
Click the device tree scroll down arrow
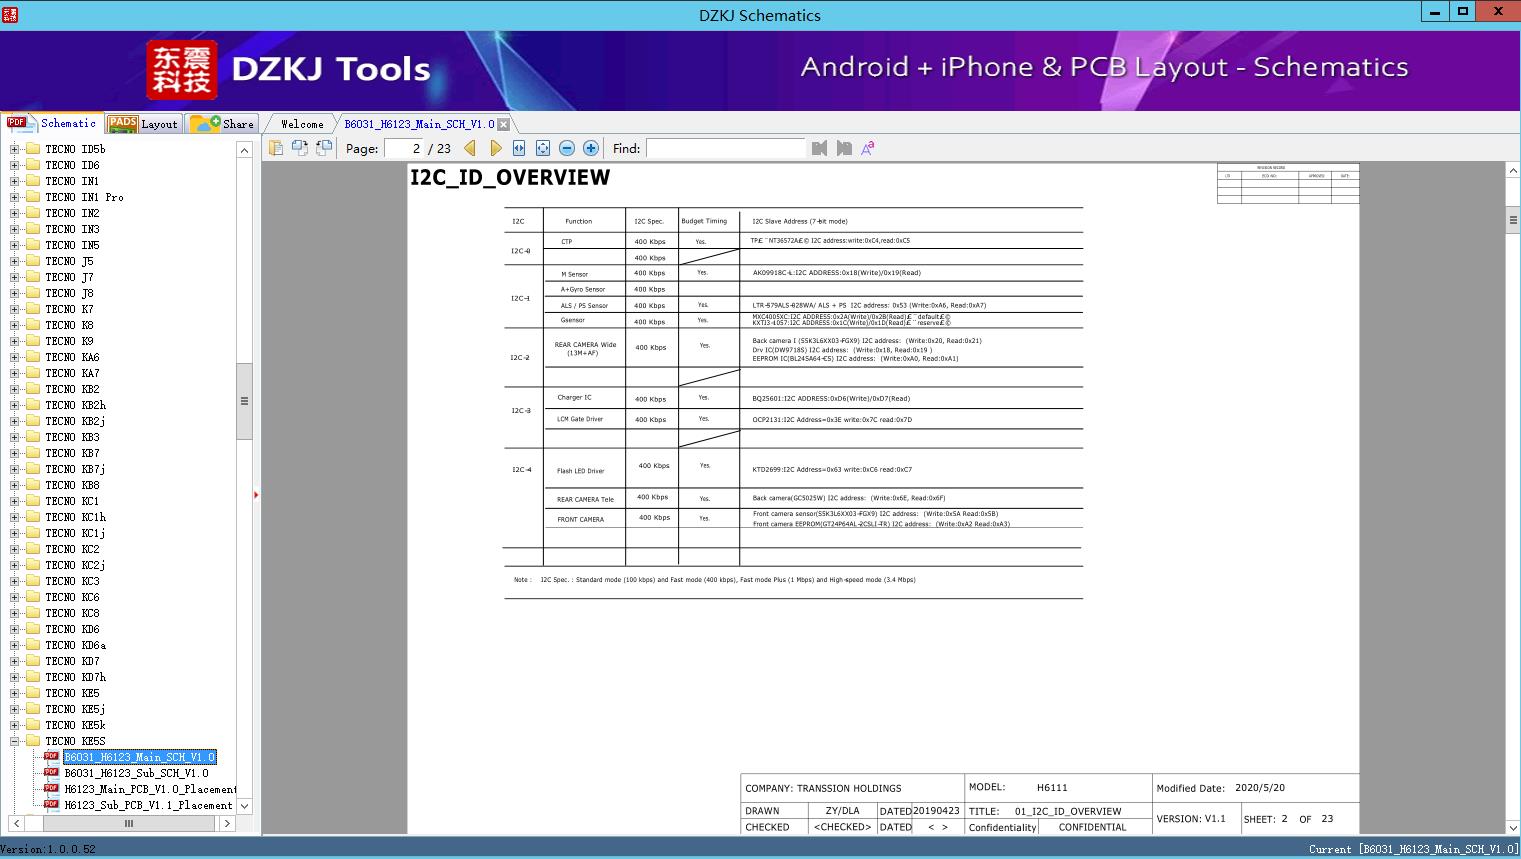[244, 805]
